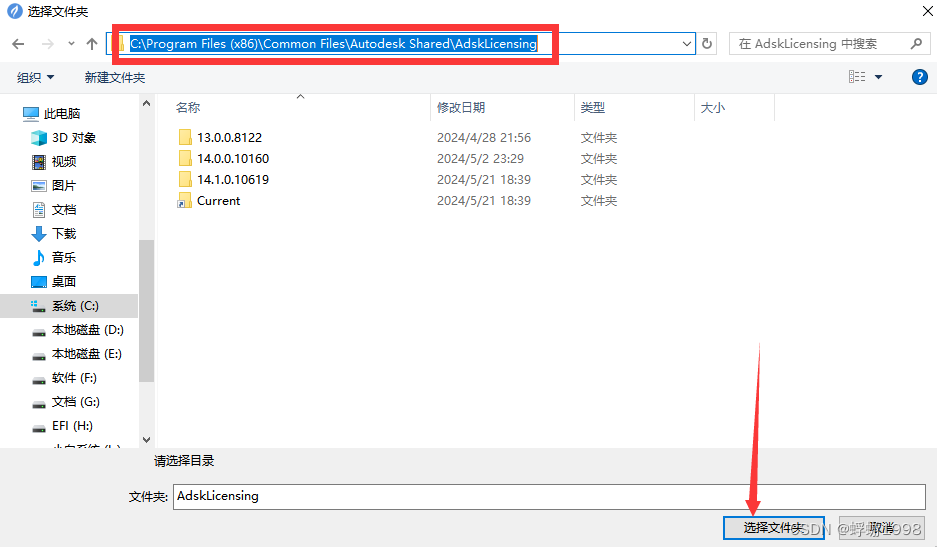Open recent locations dropdown chevron
Screen dimensions: 937x547
click(71, 44)
